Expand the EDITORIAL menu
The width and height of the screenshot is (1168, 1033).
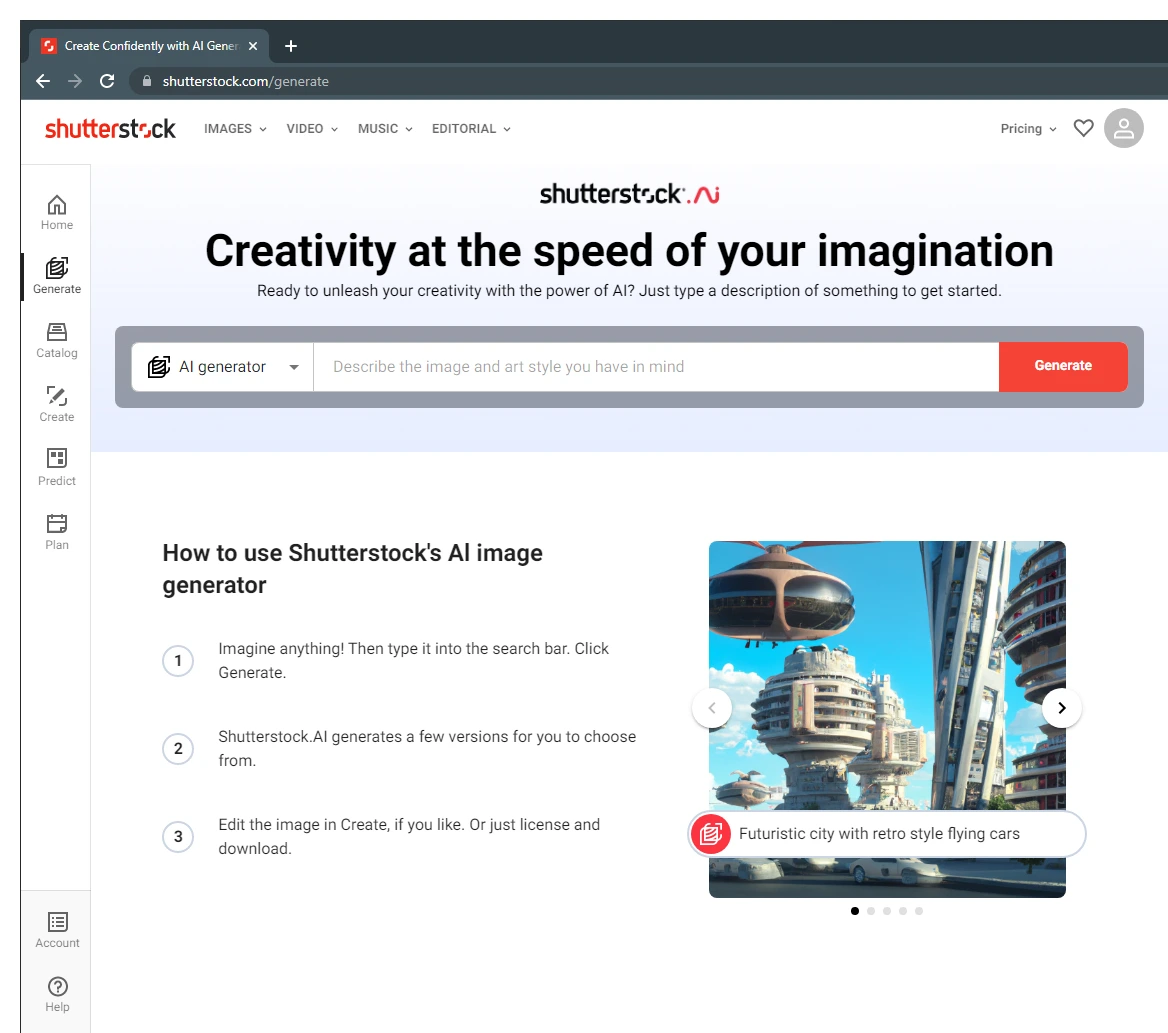[x=472, y=129]
